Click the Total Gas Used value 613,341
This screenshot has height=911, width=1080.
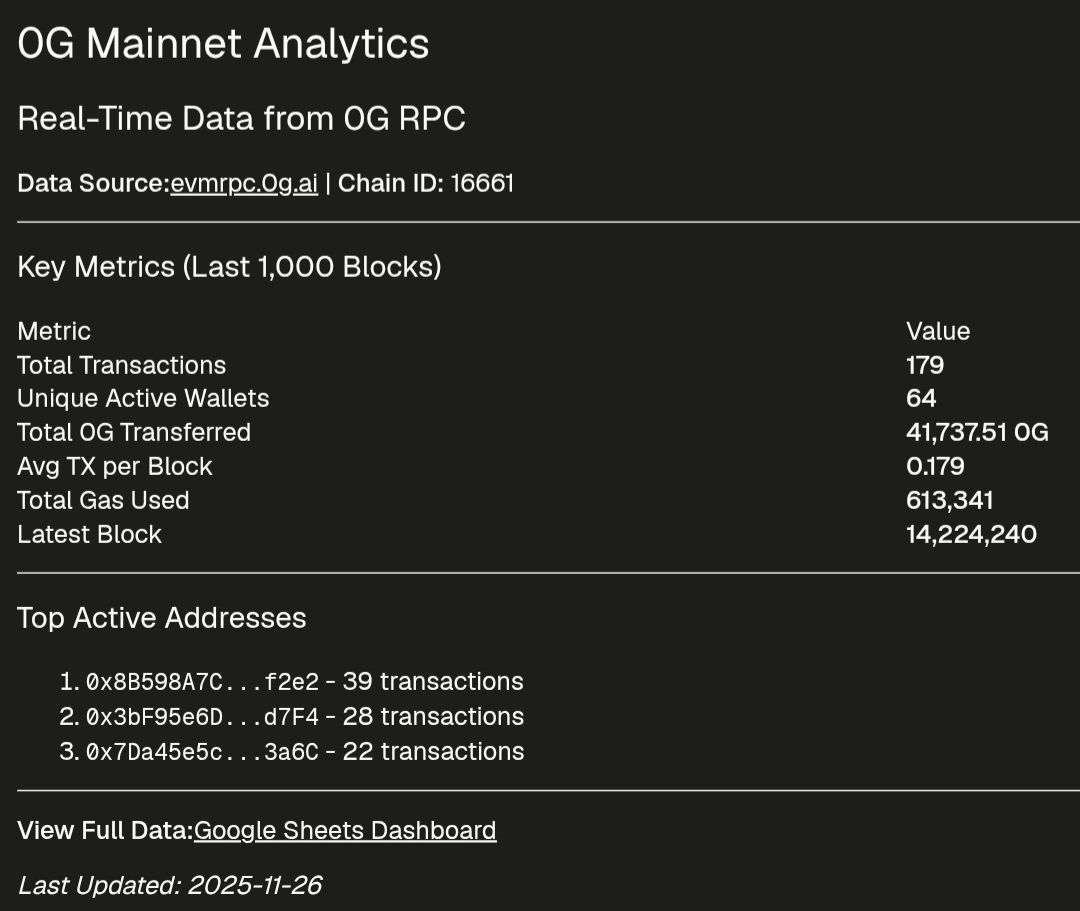[950, 500]
